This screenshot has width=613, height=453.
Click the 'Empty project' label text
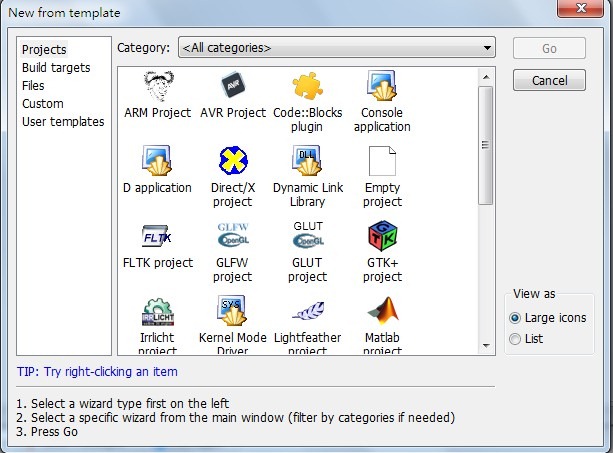point(382,195)
